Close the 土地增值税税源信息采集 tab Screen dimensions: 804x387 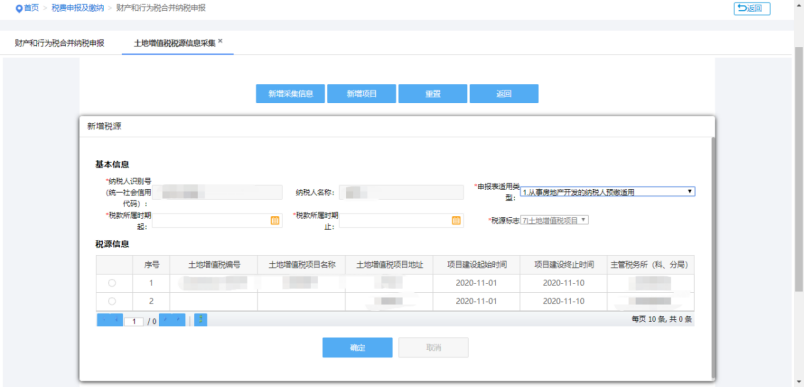click(x=220, y=40)
